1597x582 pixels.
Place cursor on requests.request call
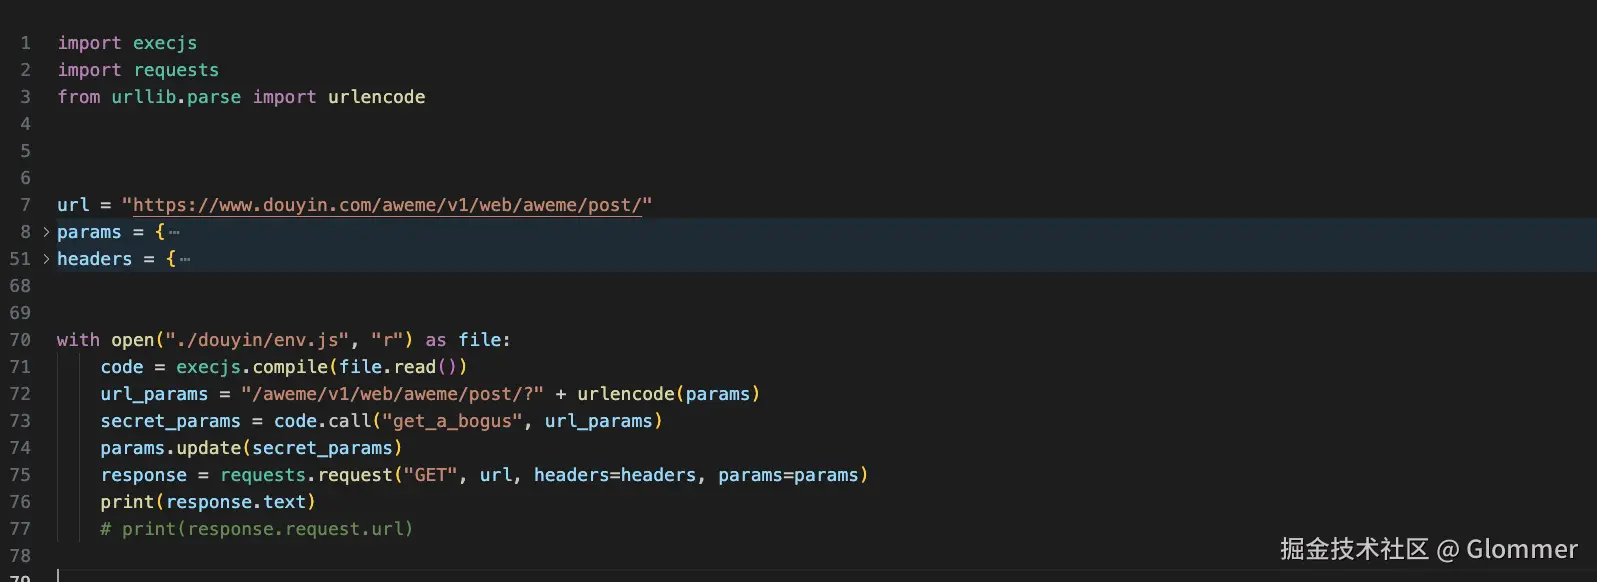pyautogui.click(x=307, y=475)
